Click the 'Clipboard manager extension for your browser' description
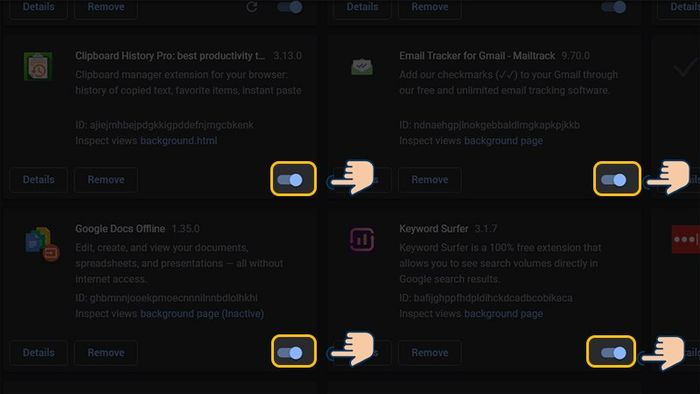The width and height of the screenshot is (700, 394). (188, 83)
